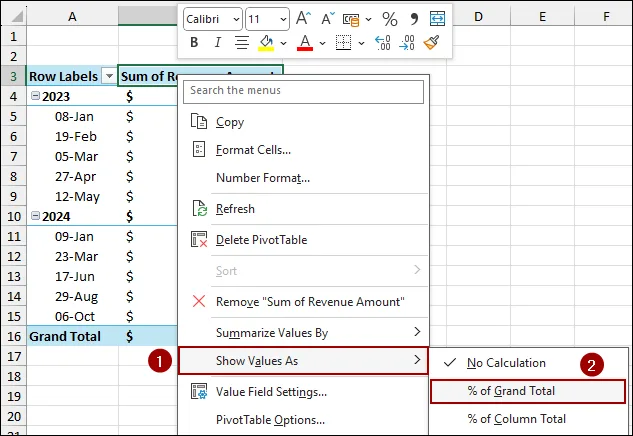
Task: Click the 23-Mar row label
Action: tap(76, 257)
